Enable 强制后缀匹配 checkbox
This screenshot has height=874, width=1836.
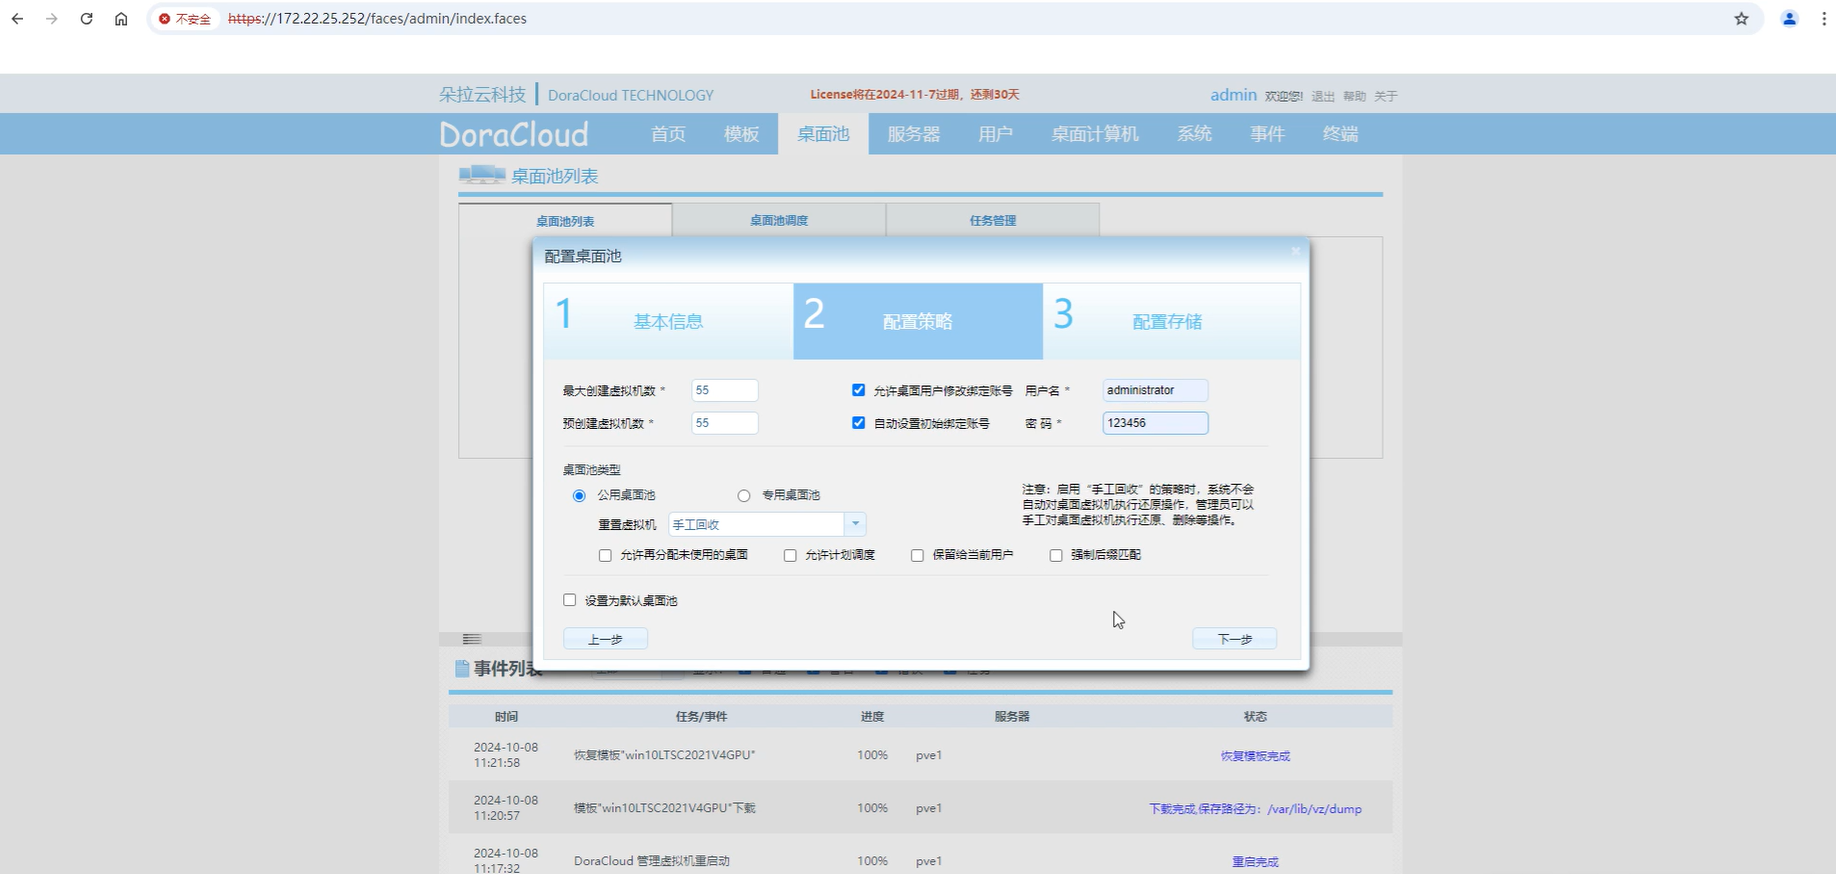pos(1056,556)
